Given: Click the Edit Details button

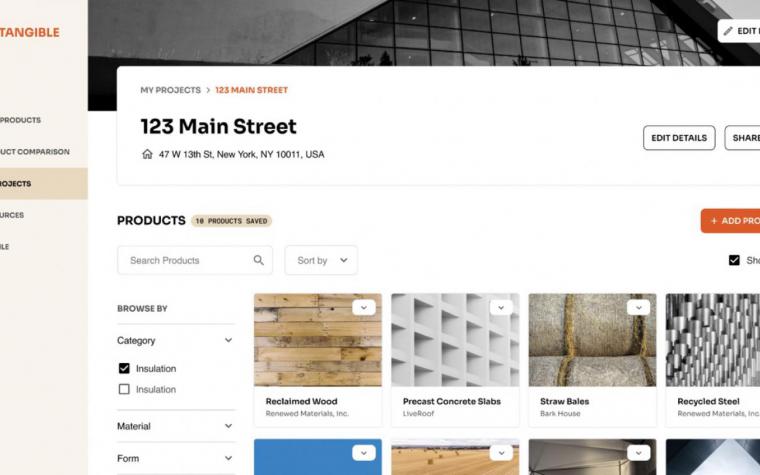Looking at the screenshot, I should click(x=679, y=138).
